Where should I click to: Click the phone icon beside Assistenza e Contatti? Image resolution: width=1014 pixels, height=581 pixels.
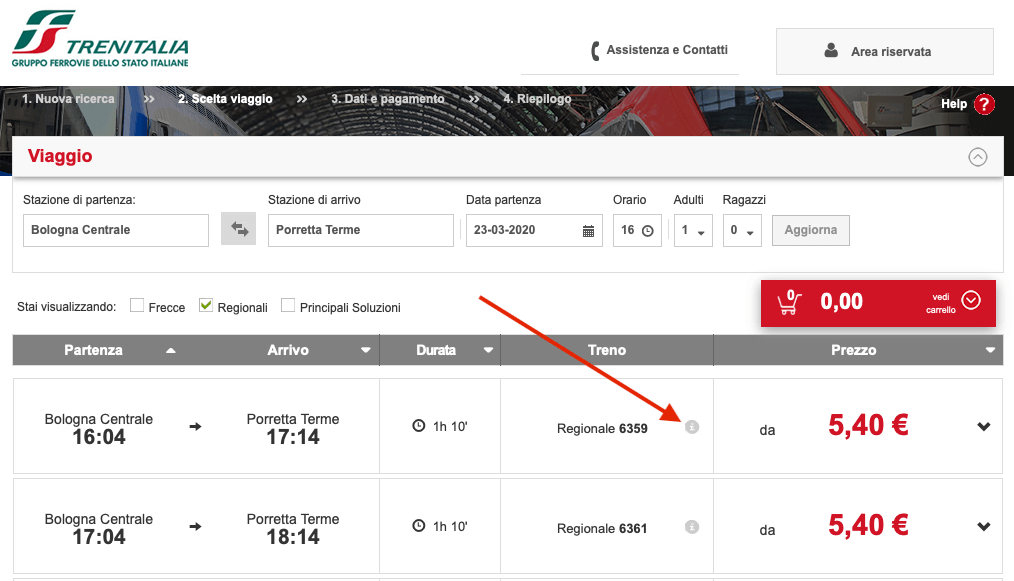(x=596, y=50)
